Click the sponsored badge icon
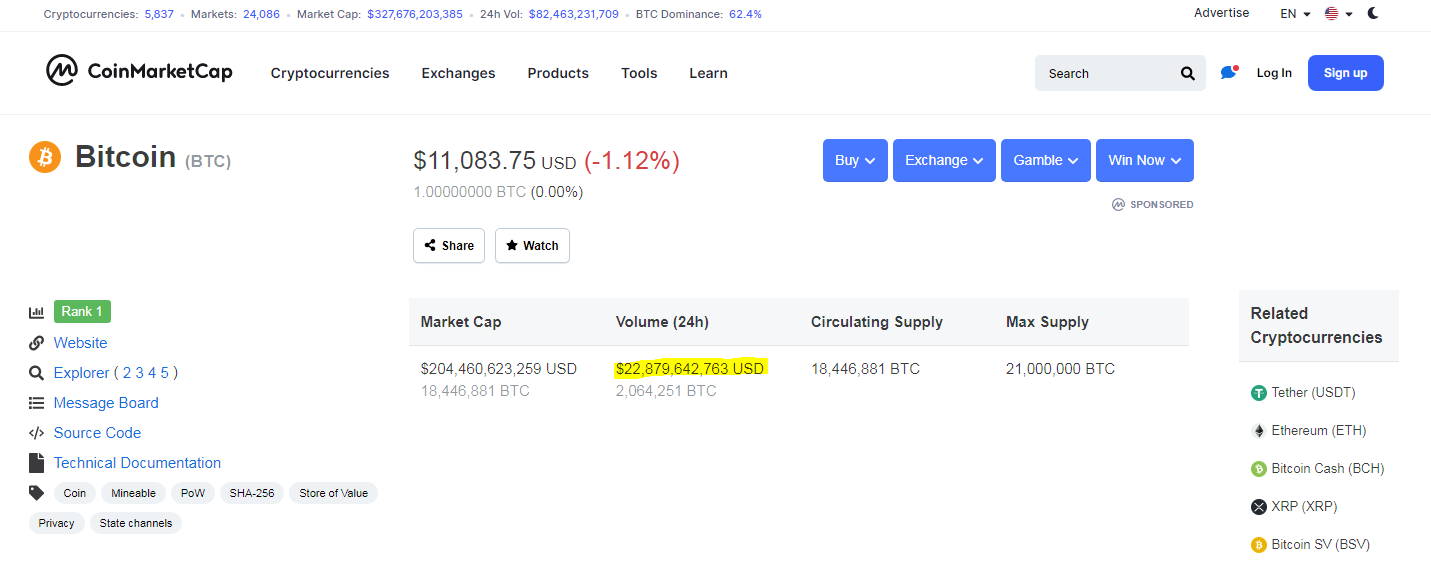 point(1118,204)
